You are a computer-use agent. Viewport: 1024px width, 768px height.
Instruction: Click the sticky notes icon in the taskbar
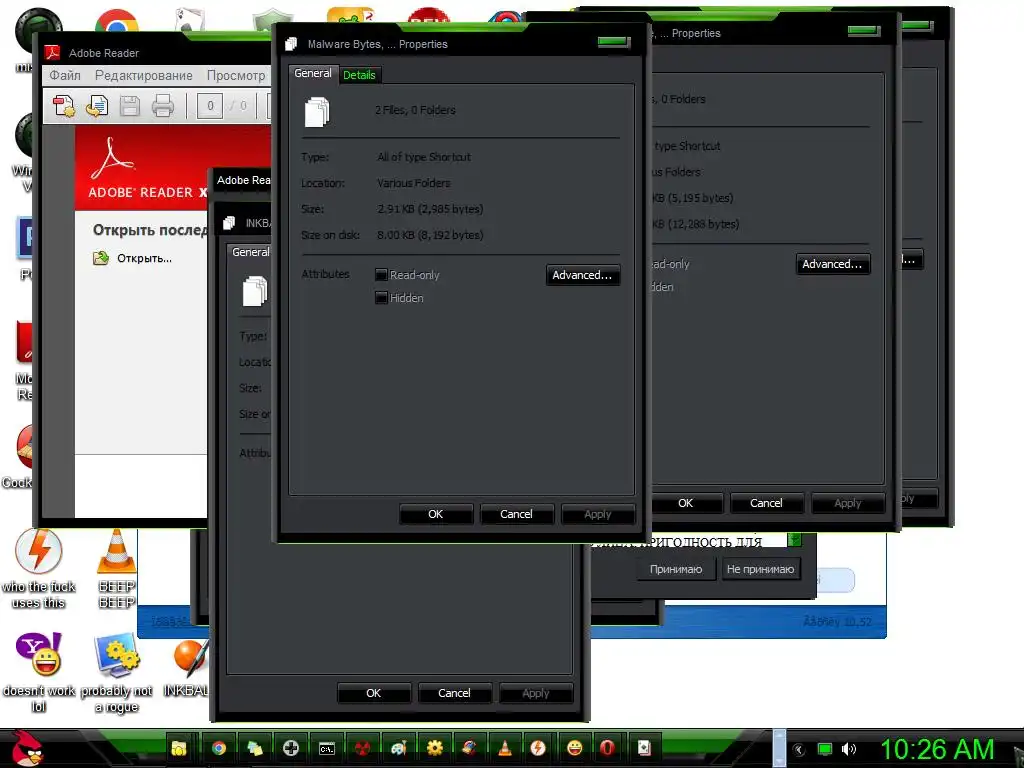pos(255,748)
